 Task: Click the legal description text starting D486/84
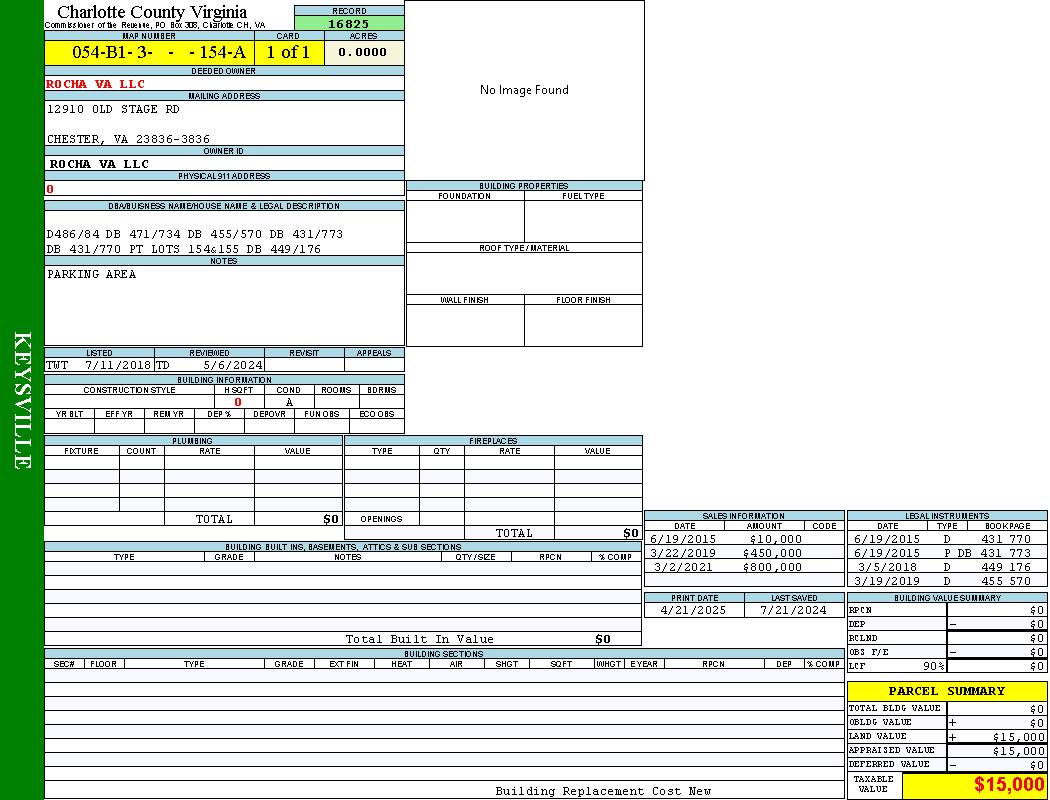[x=195, y=234]
